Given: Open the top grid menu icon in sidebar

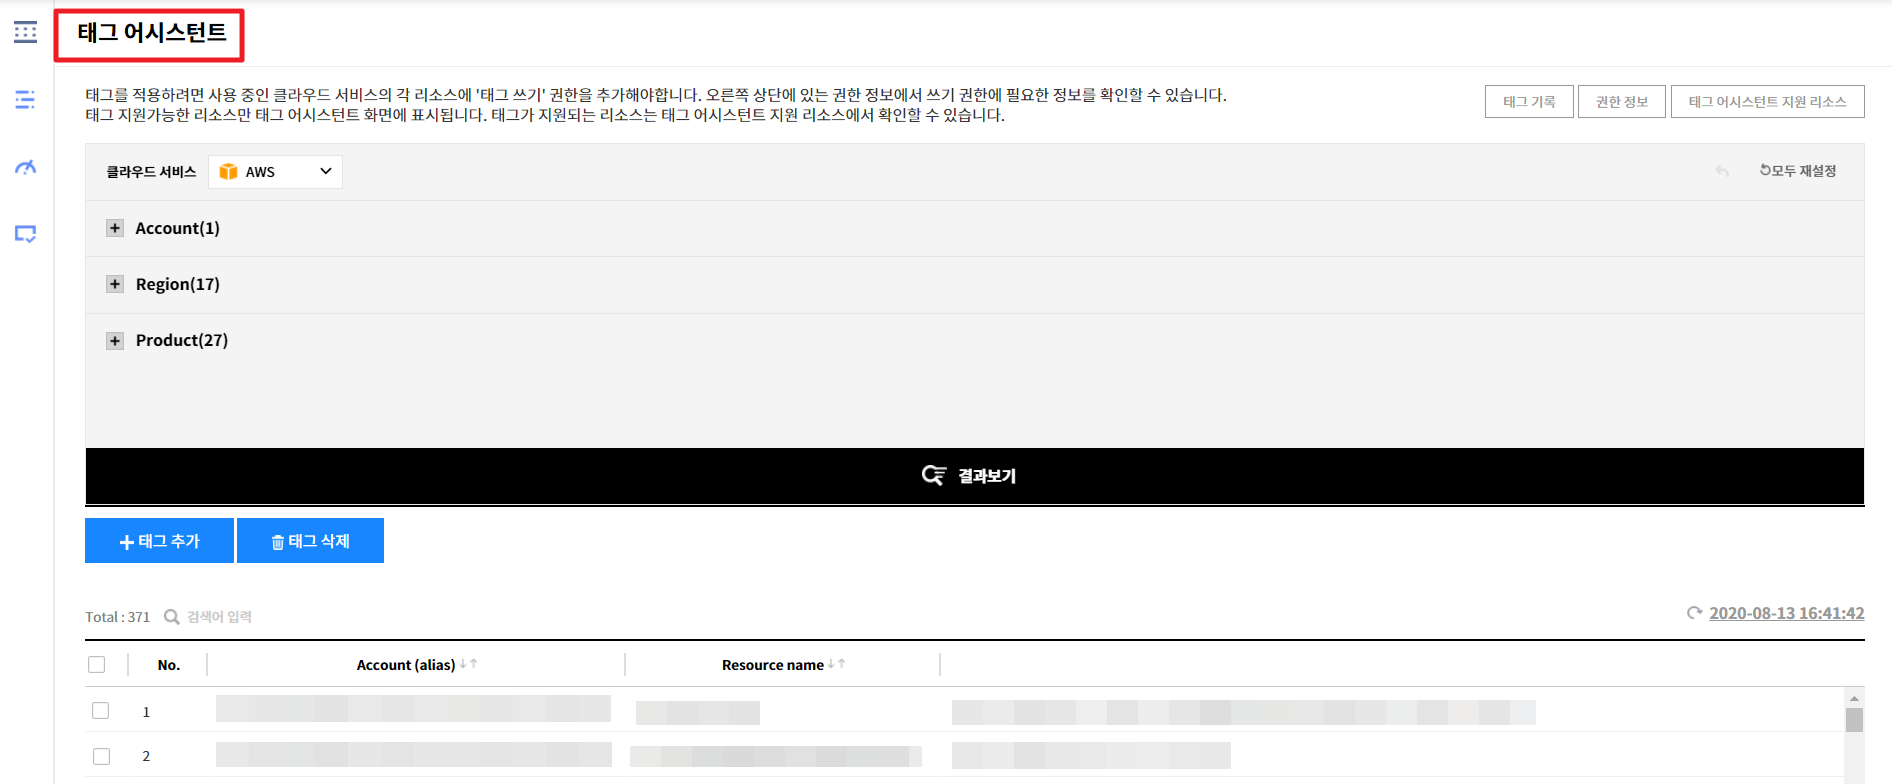Looking at the screenshot, I should [26, 32].
